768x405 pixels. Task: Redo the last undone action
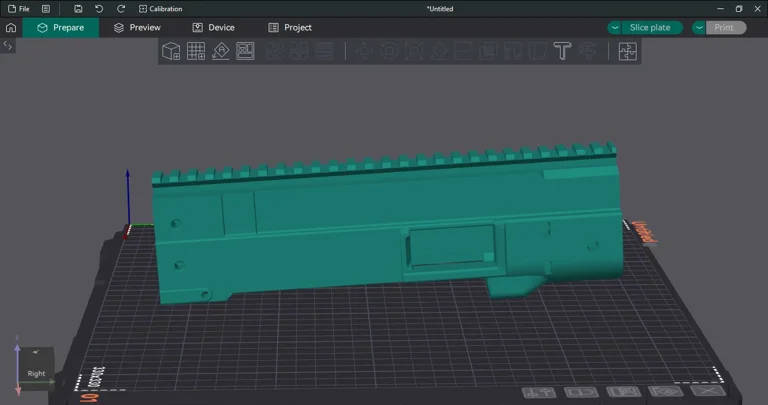pyautogui.click(x=120, y=9)
